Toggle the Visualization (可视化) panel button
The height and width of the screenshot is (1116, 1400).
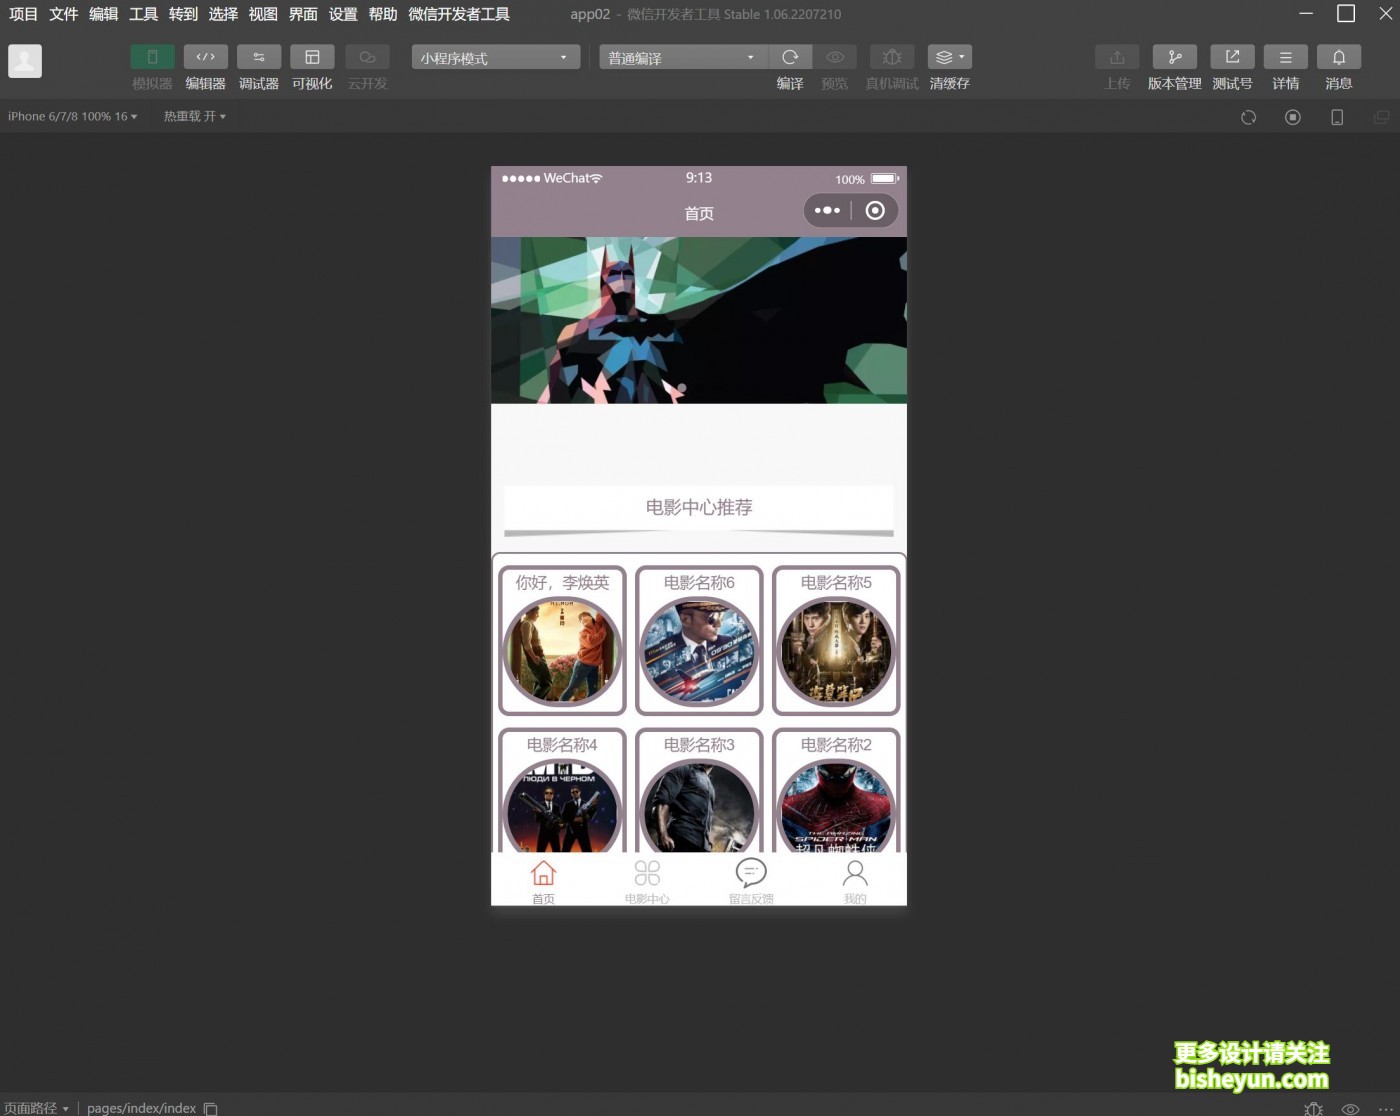click(312, 57)
